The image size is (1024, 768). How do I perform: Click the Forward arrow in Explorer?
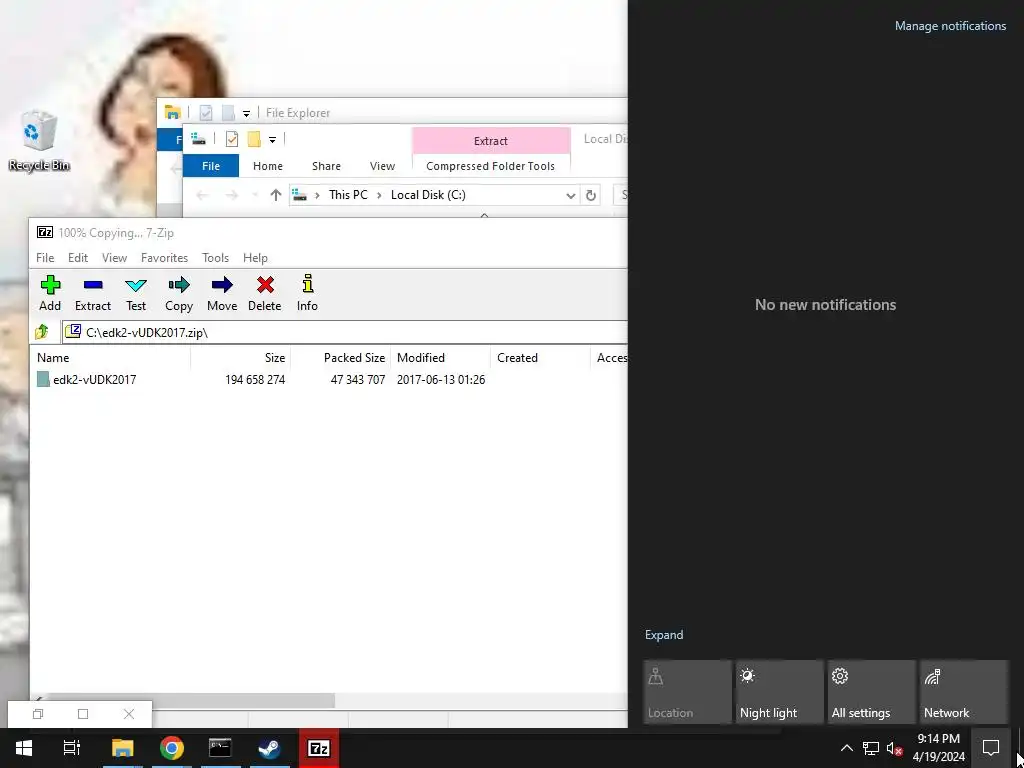pyautogui.click(x=231, y=195)
